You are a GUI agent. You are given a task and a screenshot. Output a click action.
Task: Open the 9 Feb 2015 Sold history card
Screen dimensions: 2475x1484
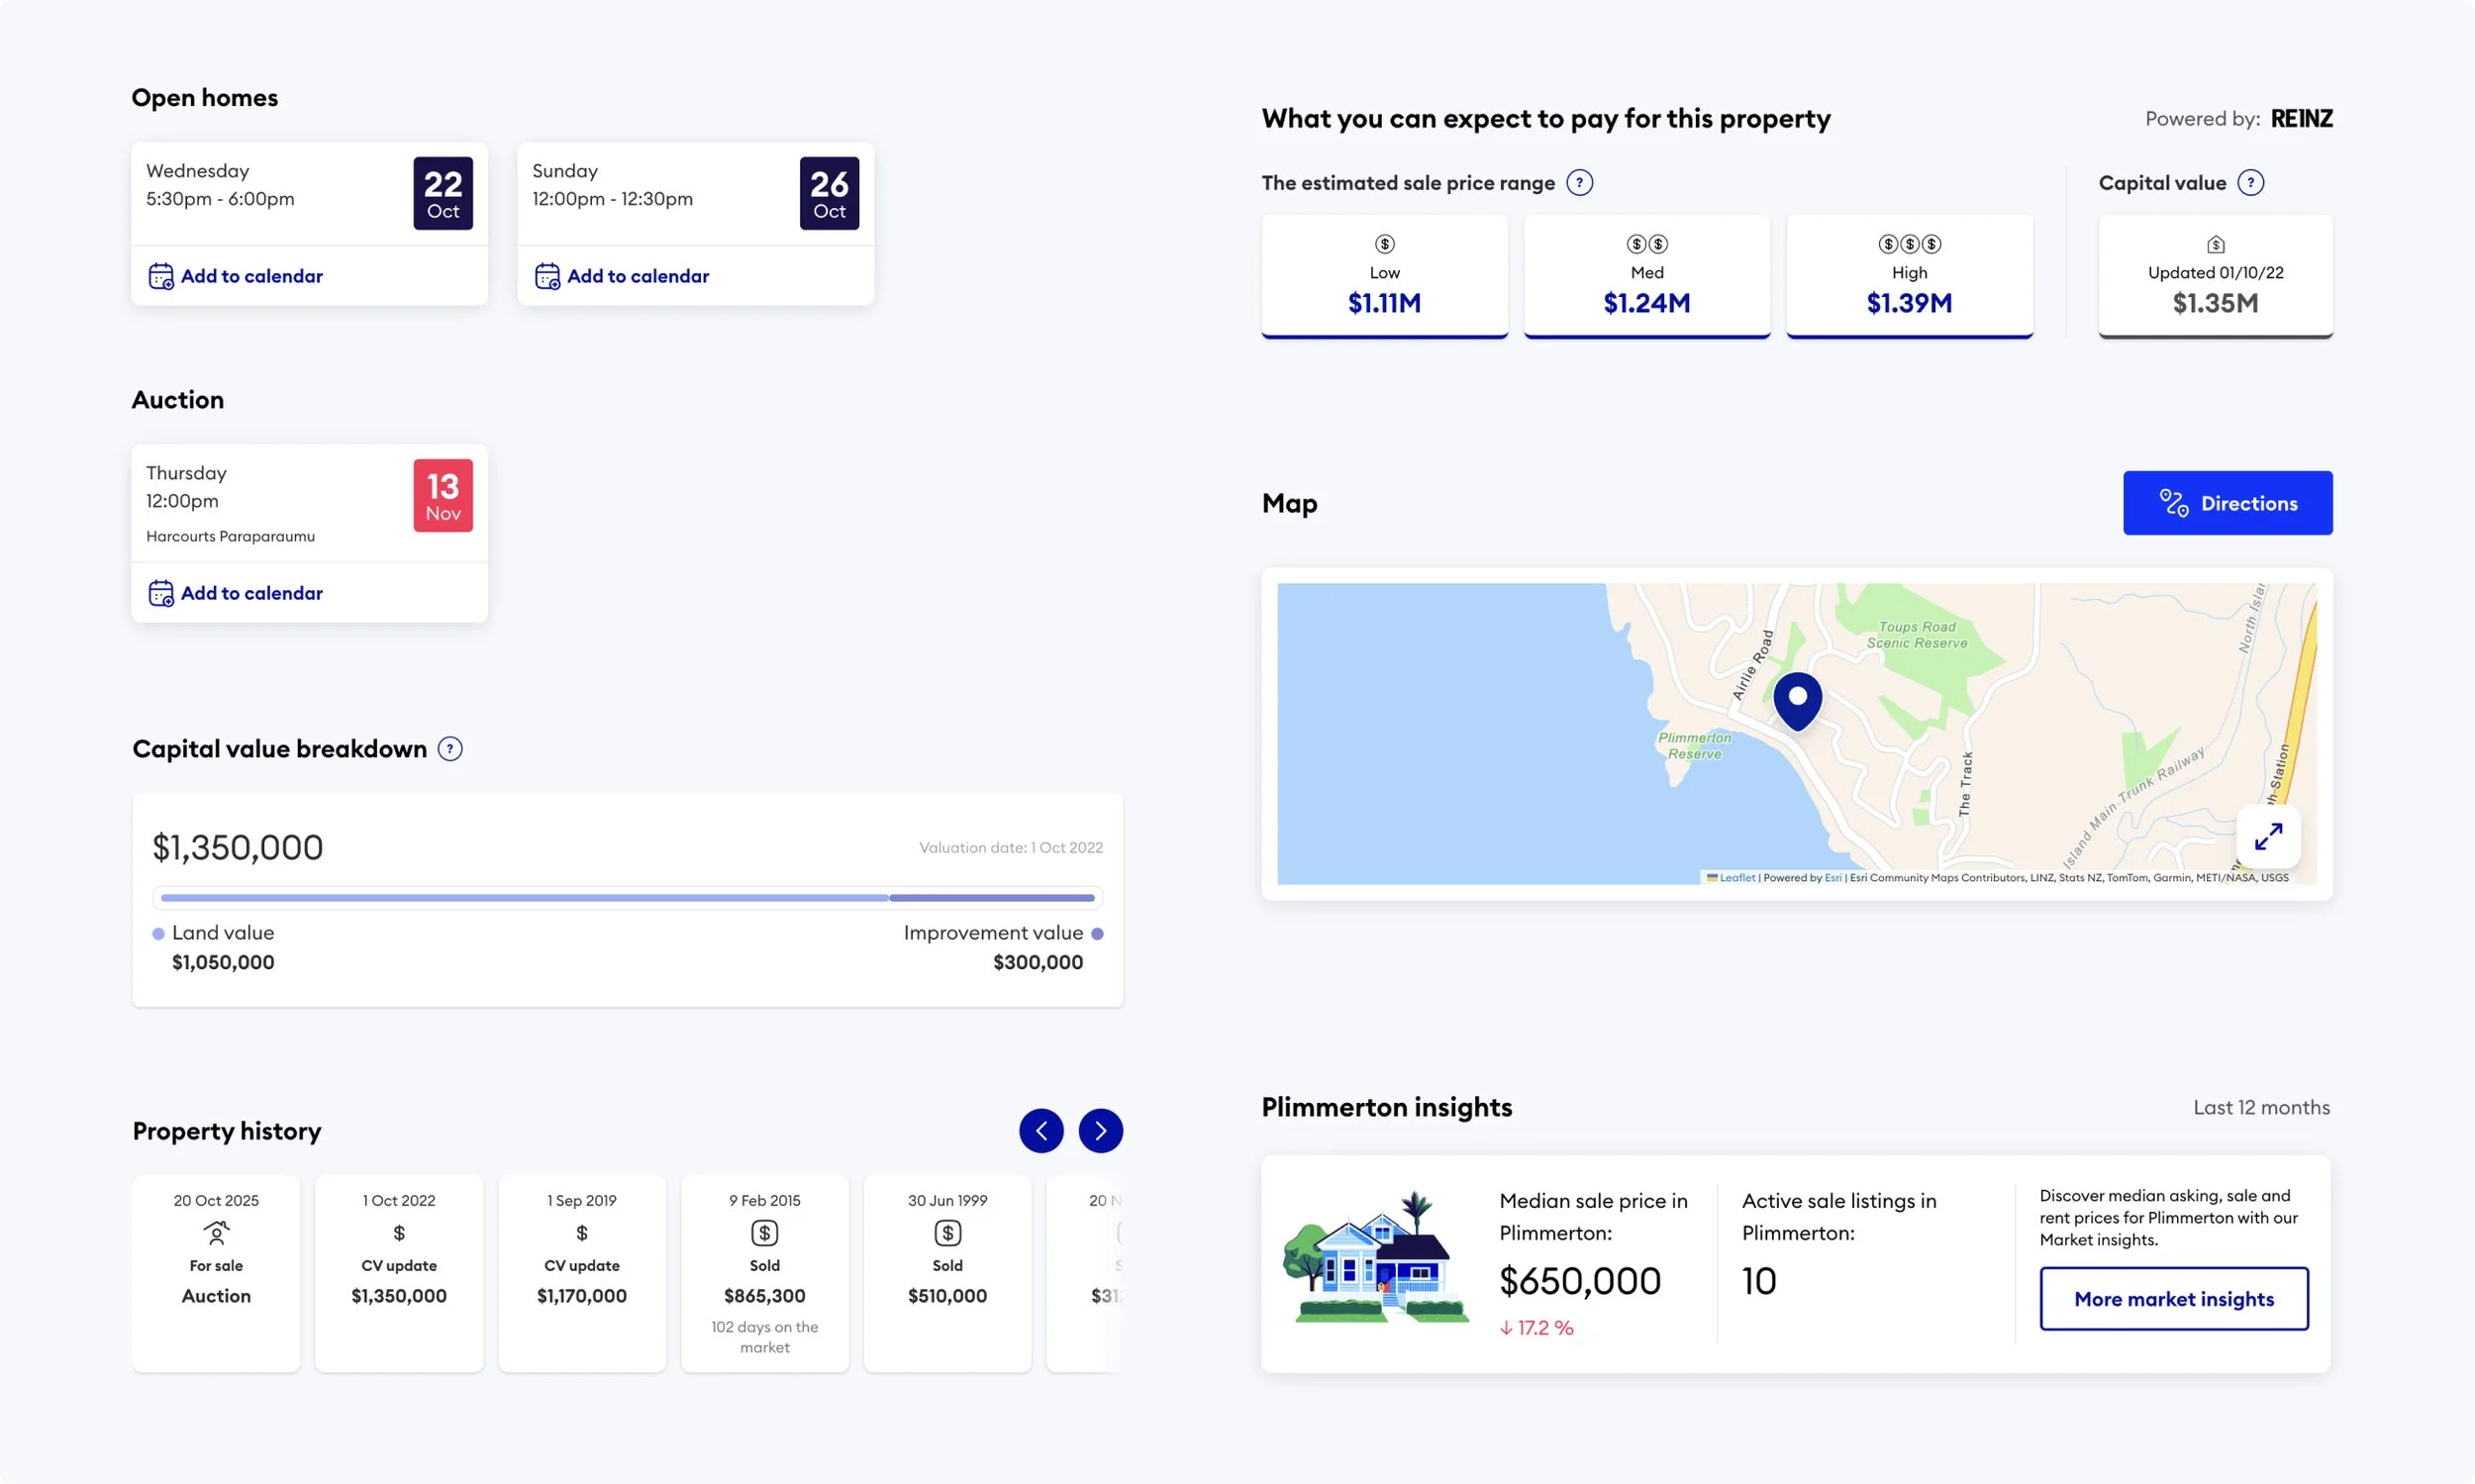click(x=764, y=1272)
